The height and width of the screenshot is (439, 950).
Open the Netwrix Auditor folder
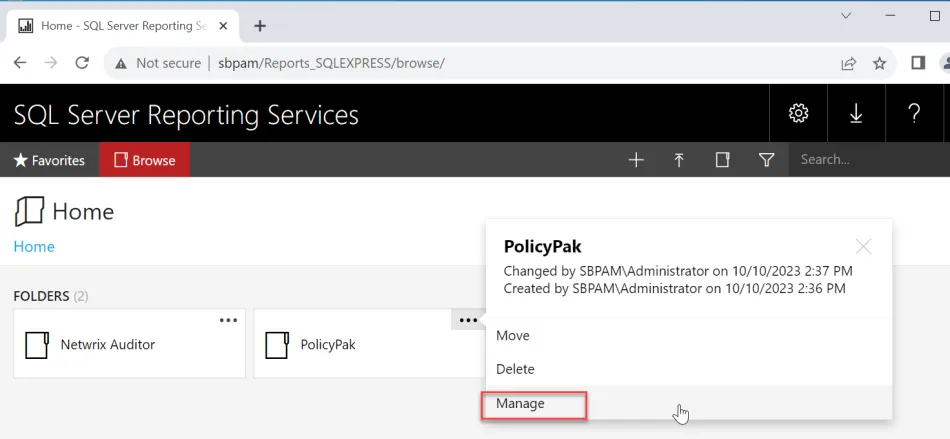tap(108, 345)
